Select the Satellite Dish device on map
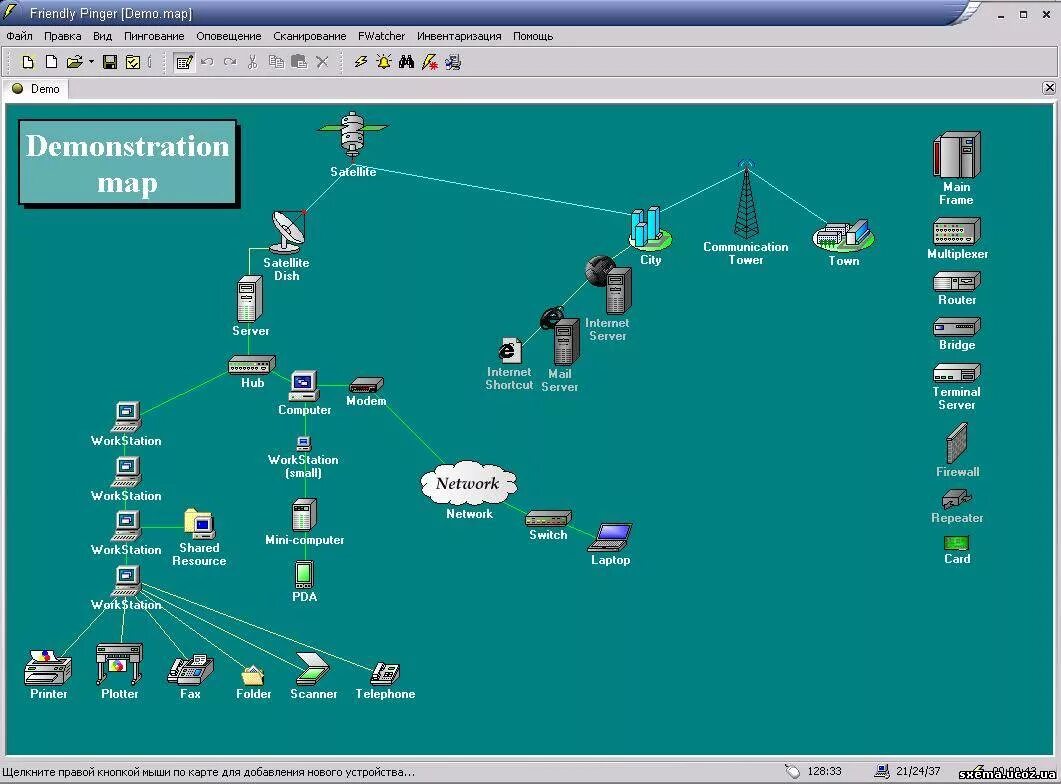The width and height of the screenshot is (1061, 784). point(288,232)
